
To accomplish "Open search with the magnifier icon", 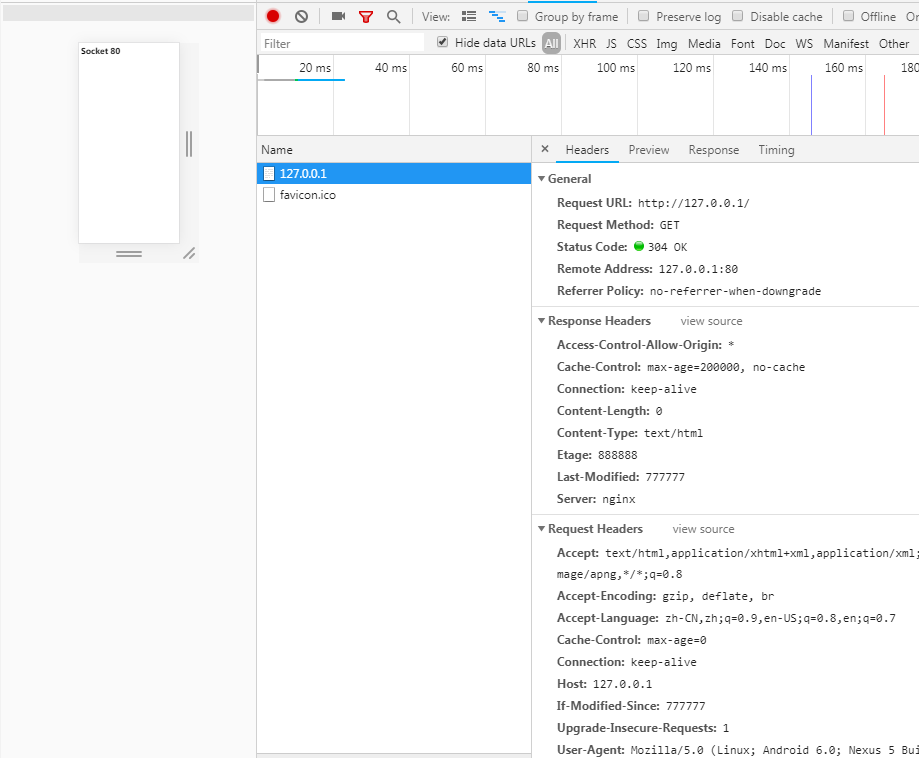I will pyautogui.click(x=393, y=16).
